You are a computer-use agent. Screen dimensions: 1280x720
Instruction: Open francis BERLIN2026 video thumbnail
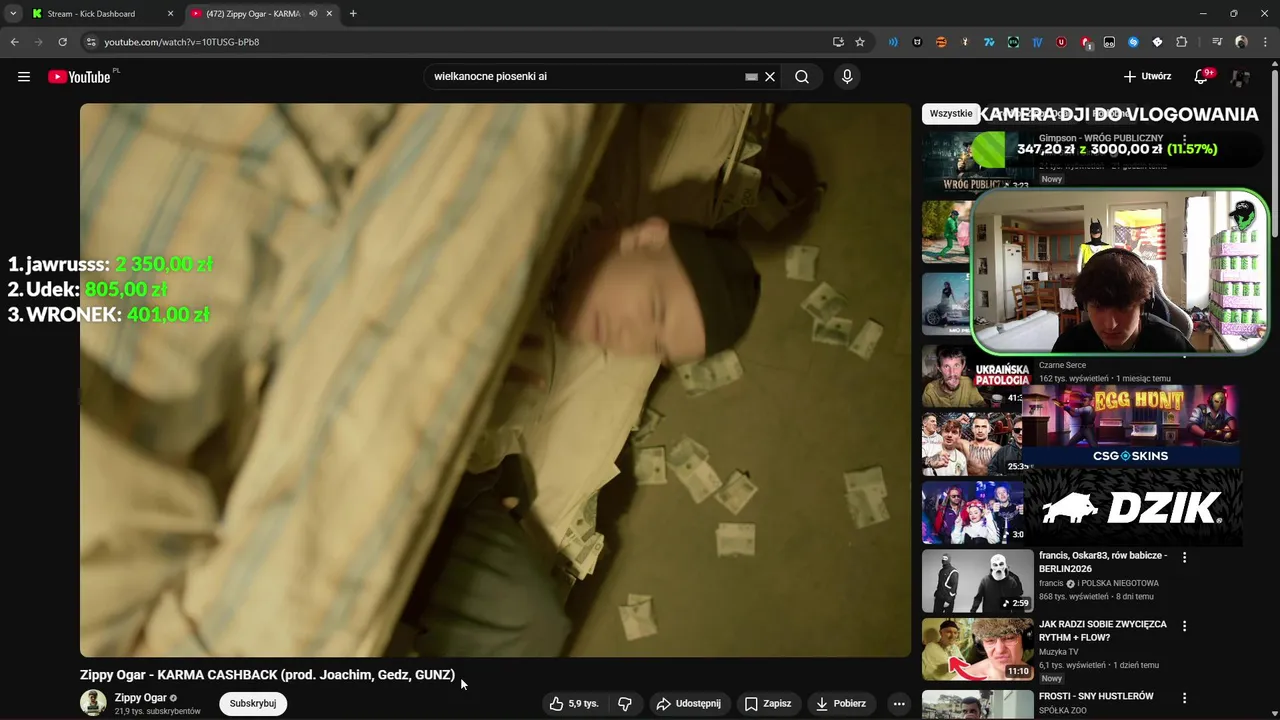click(x=977, y=581)
